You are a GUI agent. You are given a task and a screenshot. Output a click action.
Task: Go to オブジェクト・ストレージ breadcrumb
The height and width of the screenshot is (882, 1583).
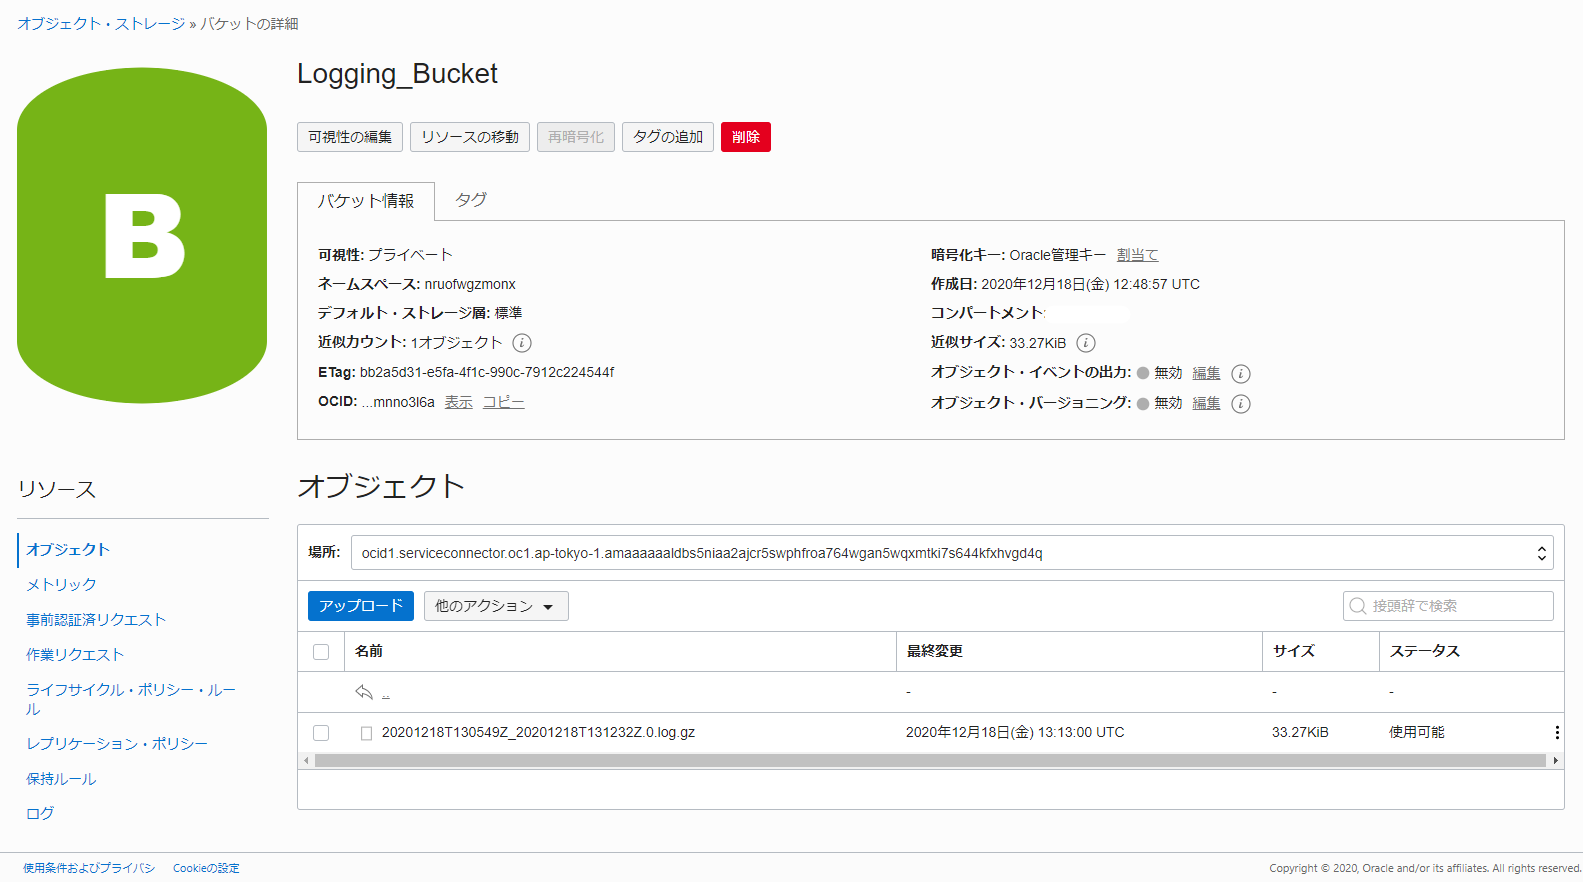point(101,24)
